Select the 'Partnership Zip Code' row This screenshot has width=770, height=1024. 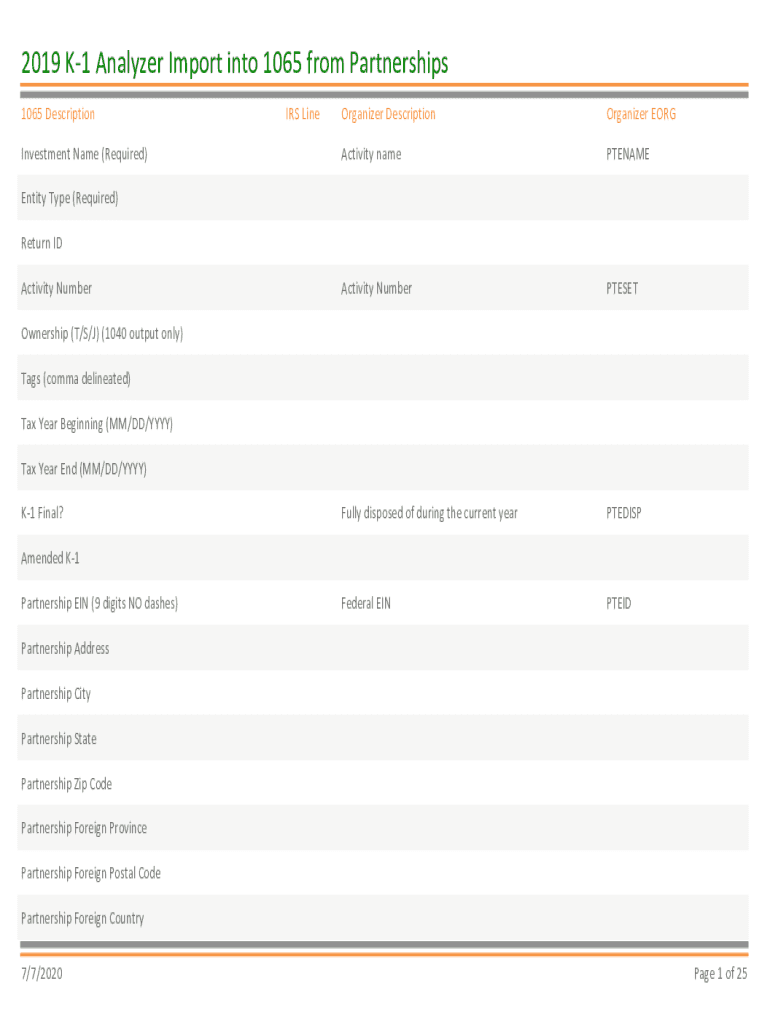[x=66, y=783]
